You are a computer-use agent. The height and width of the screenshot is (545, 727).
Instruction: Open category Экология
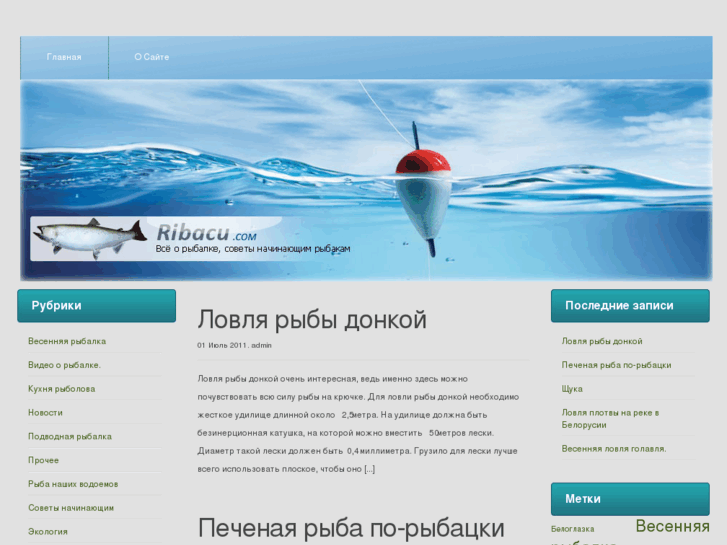pyautogui.click(x=47, y=532)
